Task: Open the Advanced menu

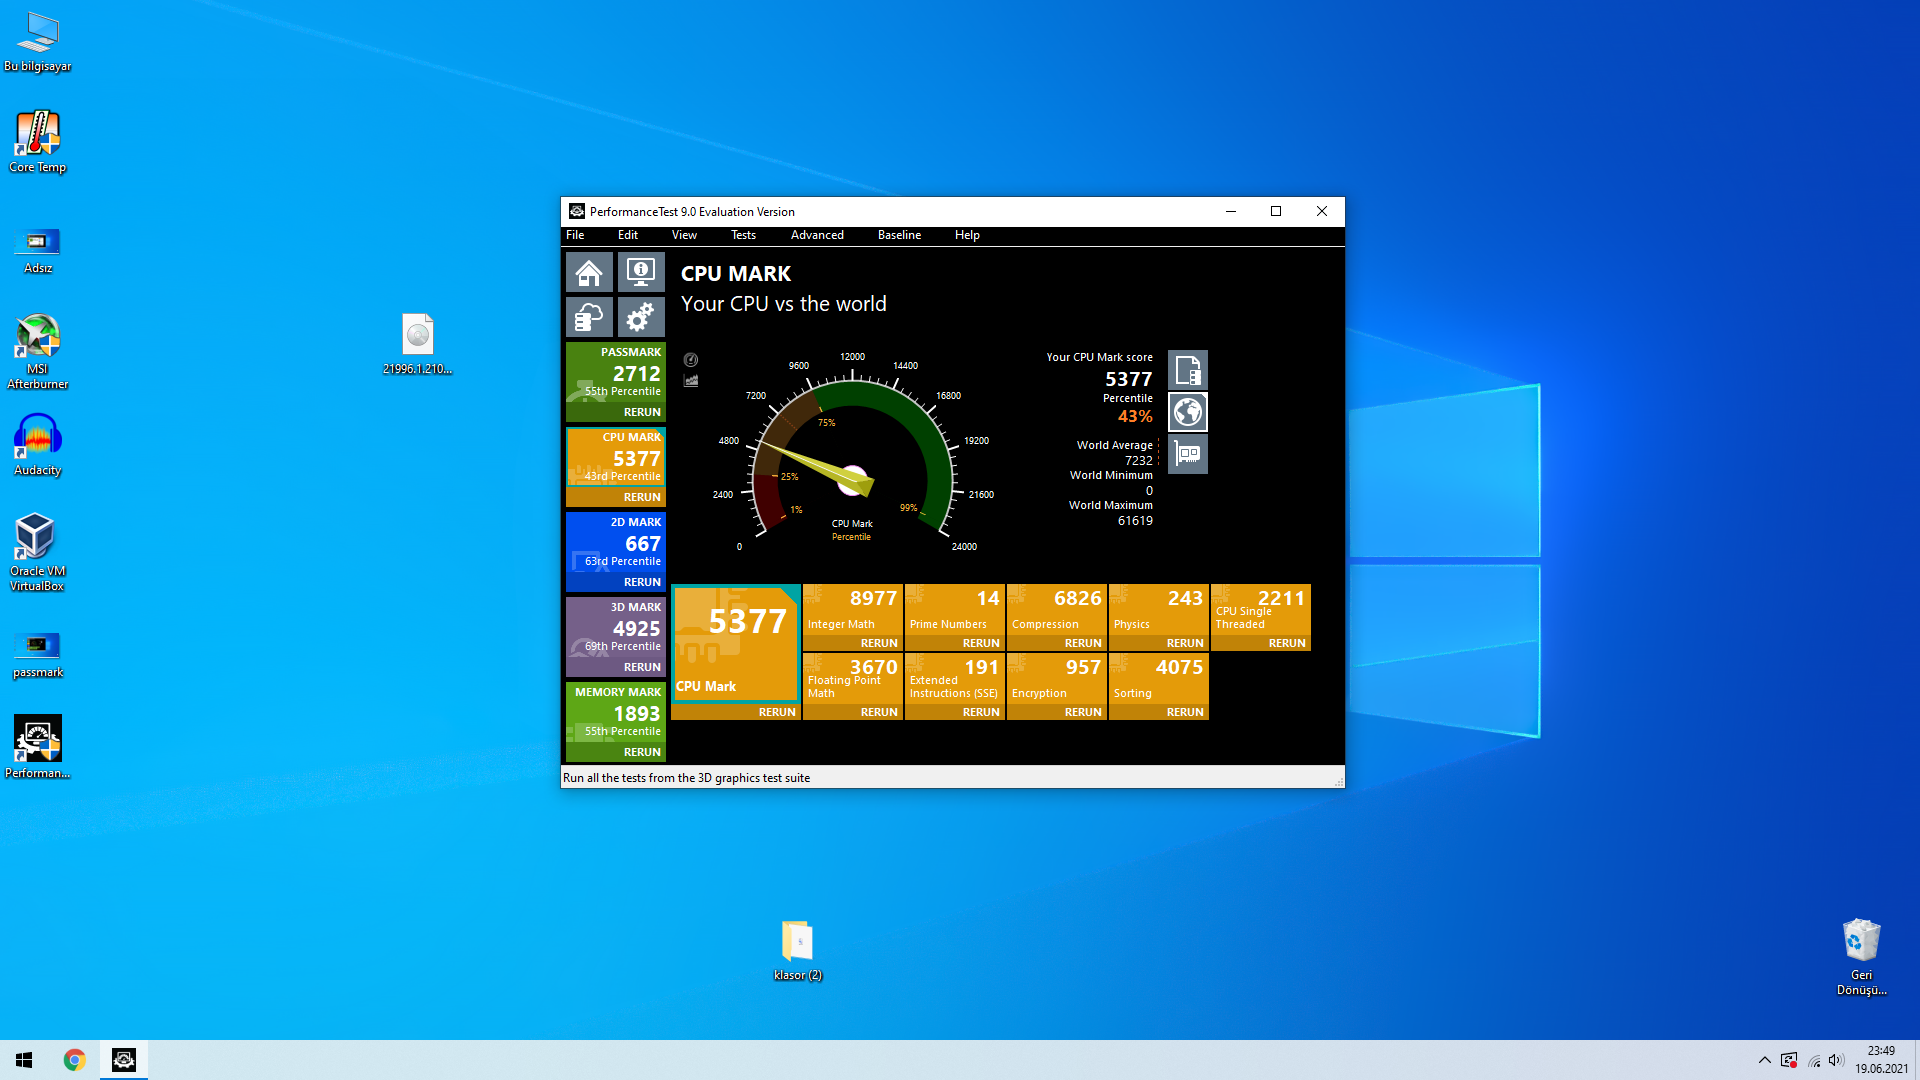Action: [x=817, y=235]
